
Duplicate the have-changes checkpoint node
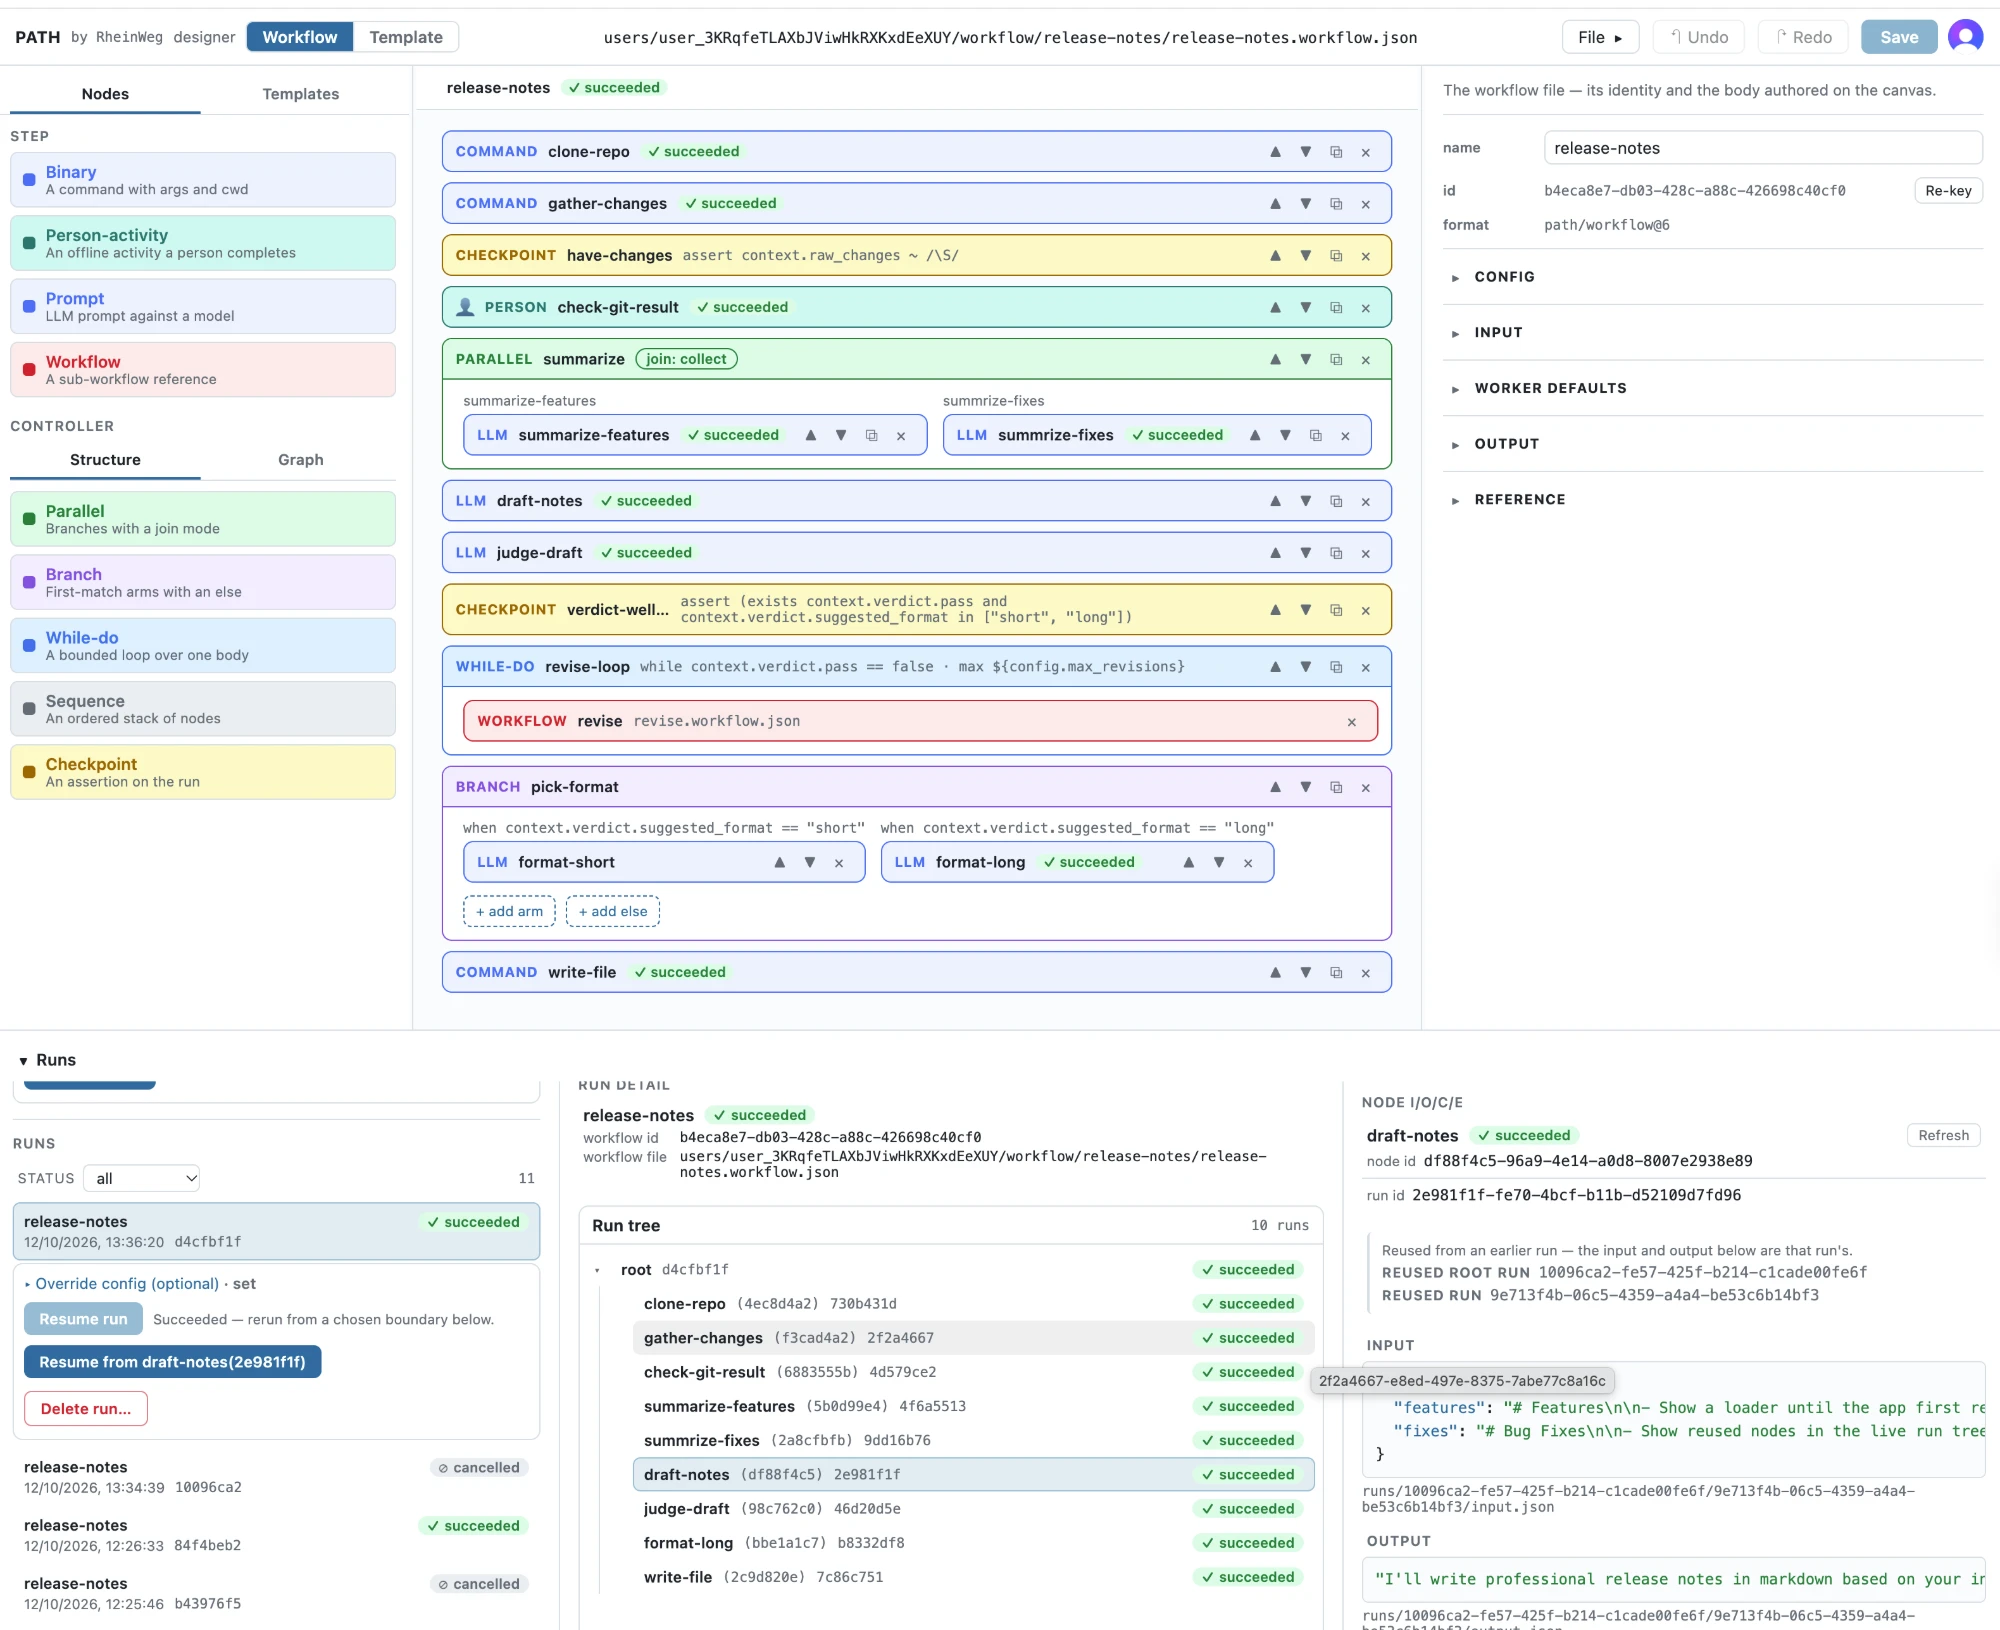[1336, 256]
